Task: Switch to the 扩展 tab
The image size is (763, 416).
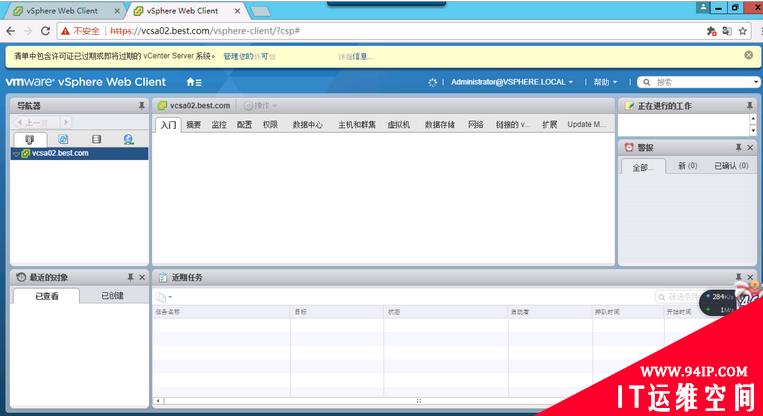Action: click(549, 125)
